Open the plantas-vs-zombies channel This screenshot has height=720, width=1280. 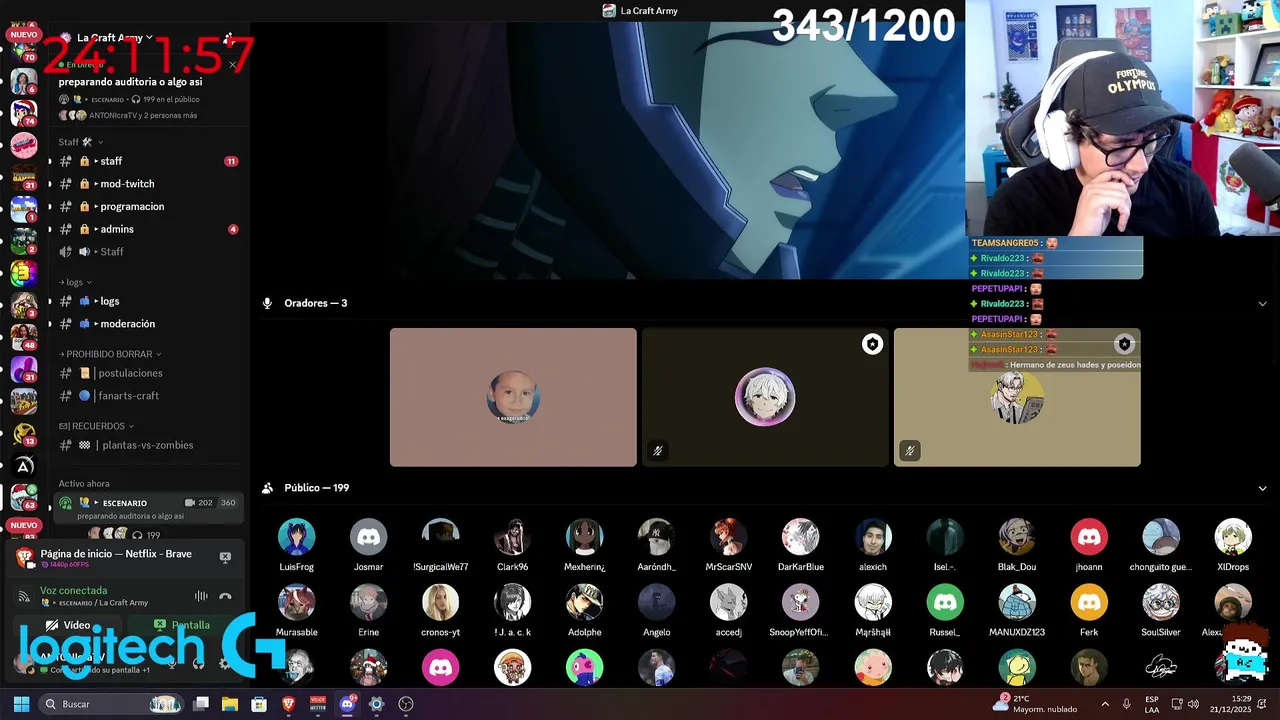click(148, 445)
